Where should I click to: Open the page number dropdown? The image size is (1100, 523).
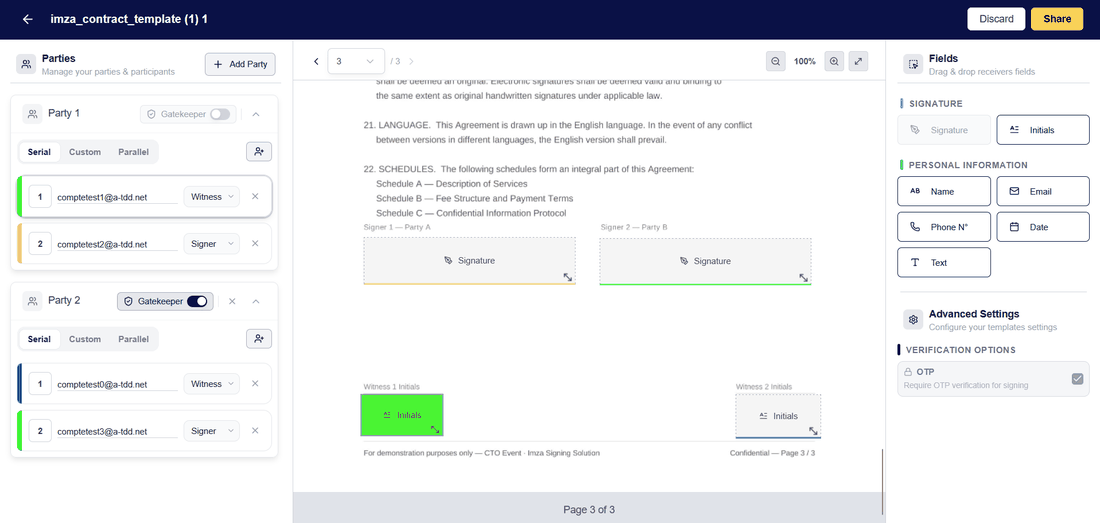point(356,62)
